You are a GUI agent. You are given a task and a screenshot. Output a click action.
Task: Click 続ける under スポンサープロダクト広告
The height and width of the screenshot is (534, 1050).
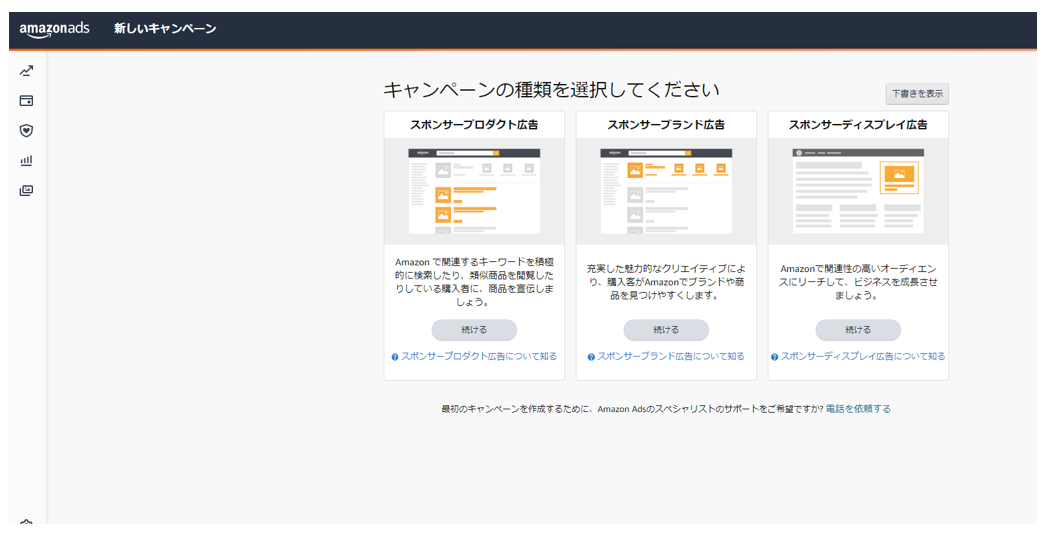[474, 330]
